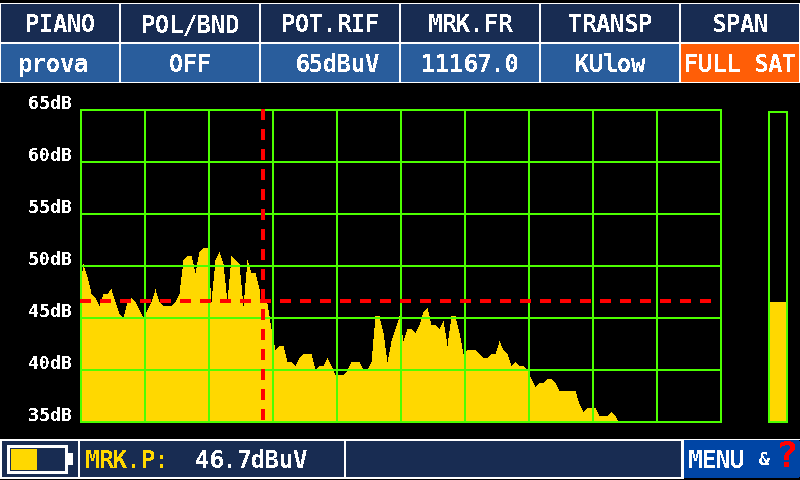Select the SPAN header cell
This screenshot has height=480, width=800.
[740, 23]
